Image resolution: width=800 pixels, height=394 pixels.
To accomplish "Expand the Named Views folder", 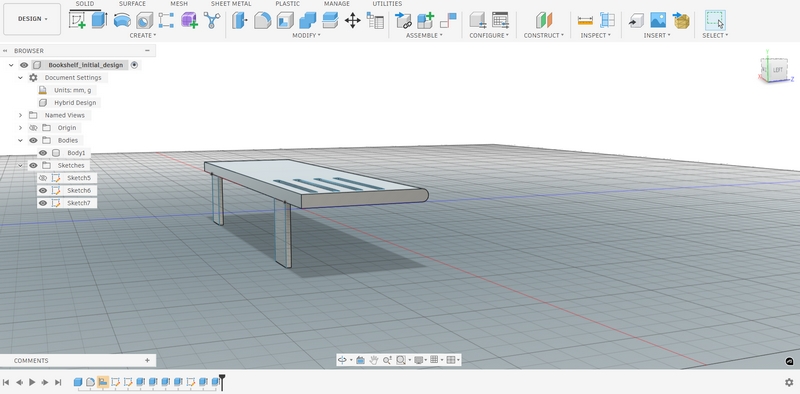I will pyautogui.click(x=20, y=115).
